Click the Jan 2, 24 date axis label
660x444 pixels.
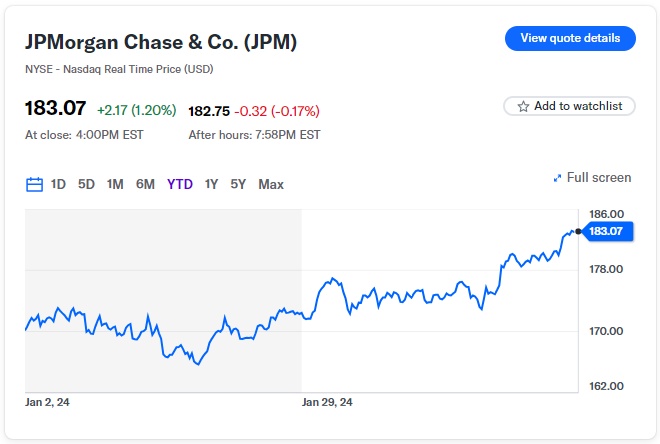(47, 402)
